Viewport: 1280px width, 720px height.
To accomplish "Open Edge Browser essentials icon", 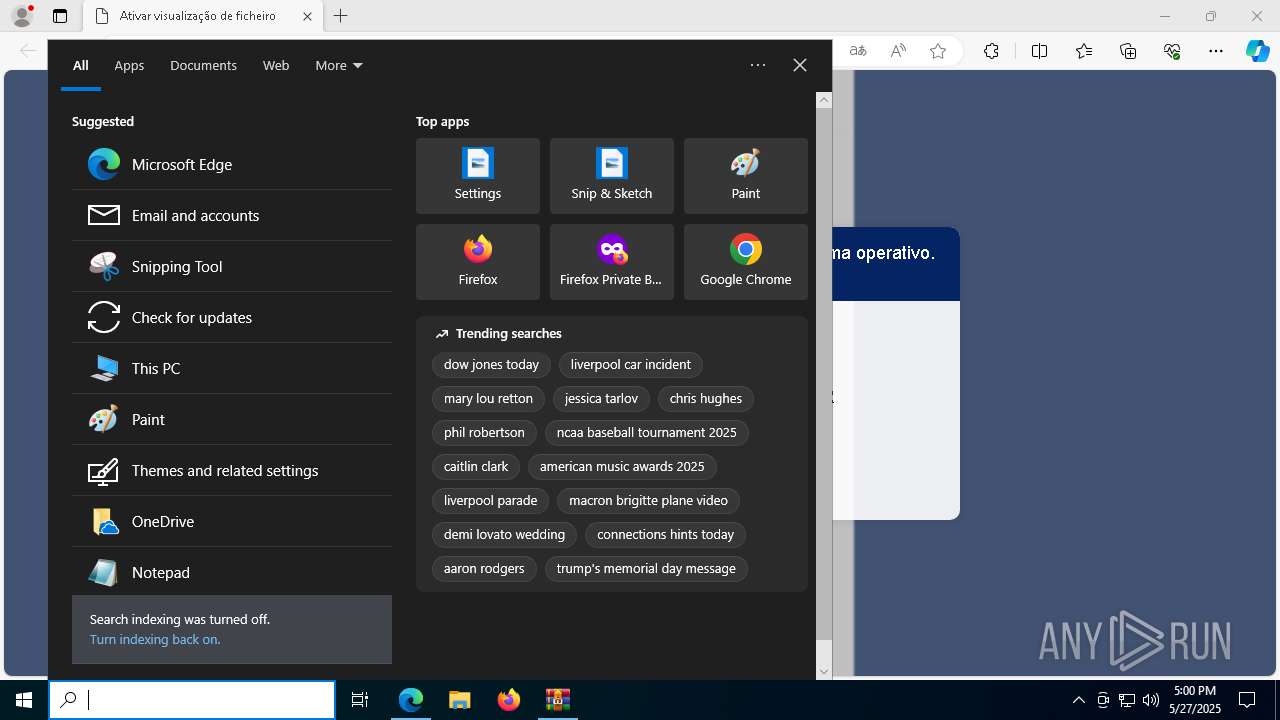I will (x=1172, y=51).
